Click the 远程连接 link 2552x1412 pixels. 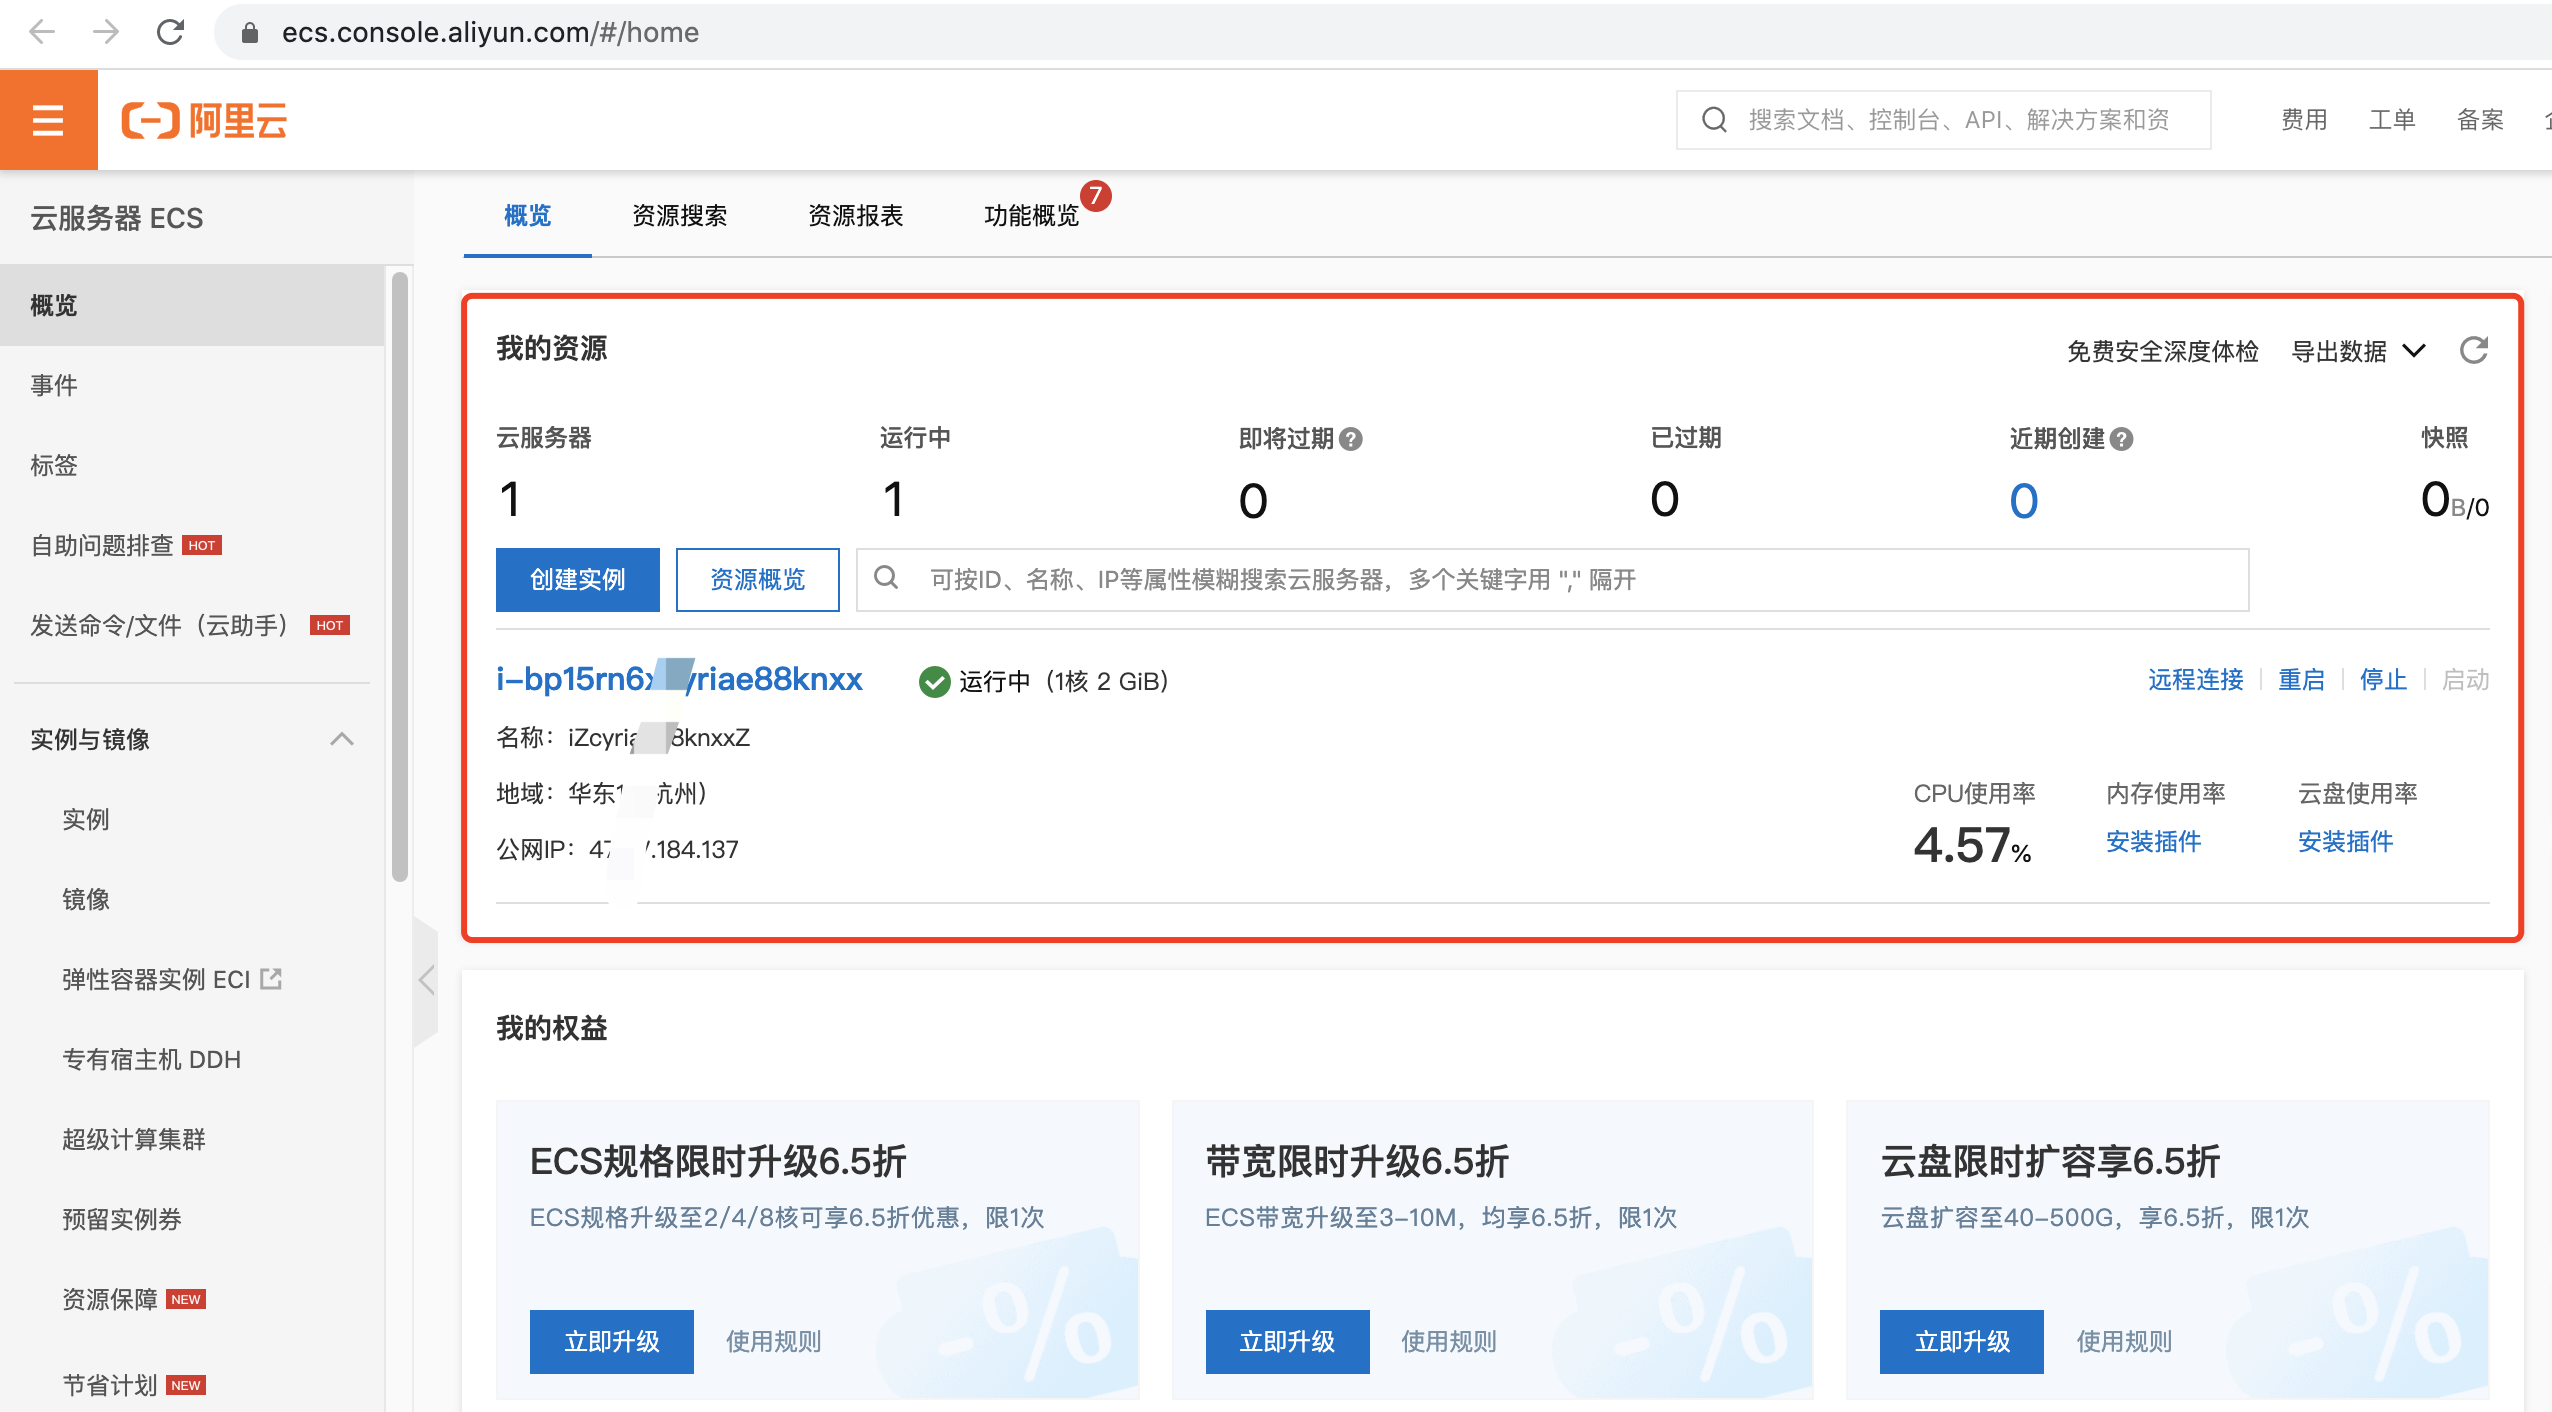[x=2196, y=680]
